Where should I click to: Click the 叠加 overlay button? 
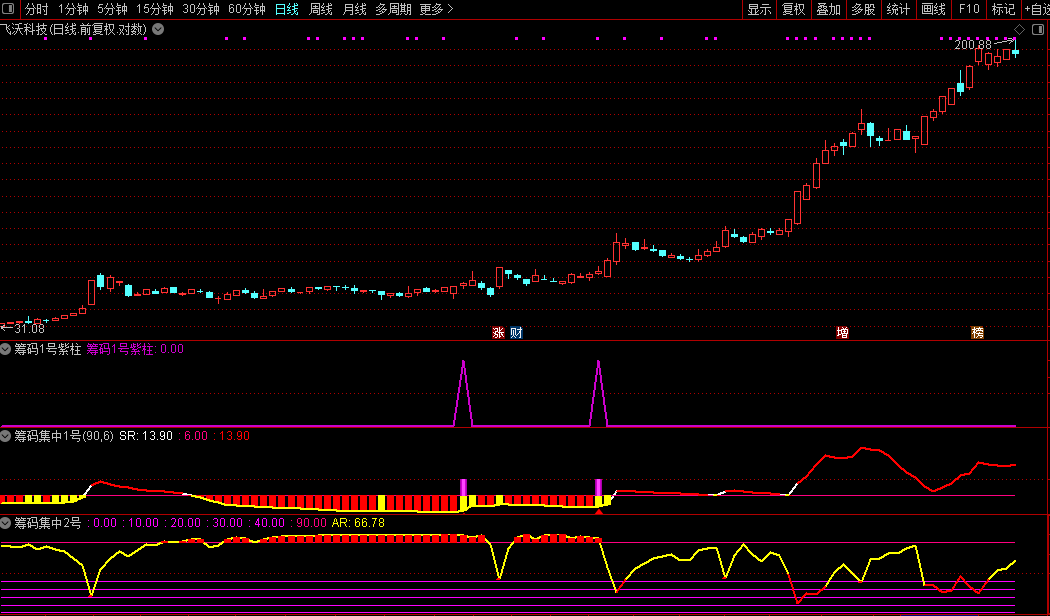point(828,10)
